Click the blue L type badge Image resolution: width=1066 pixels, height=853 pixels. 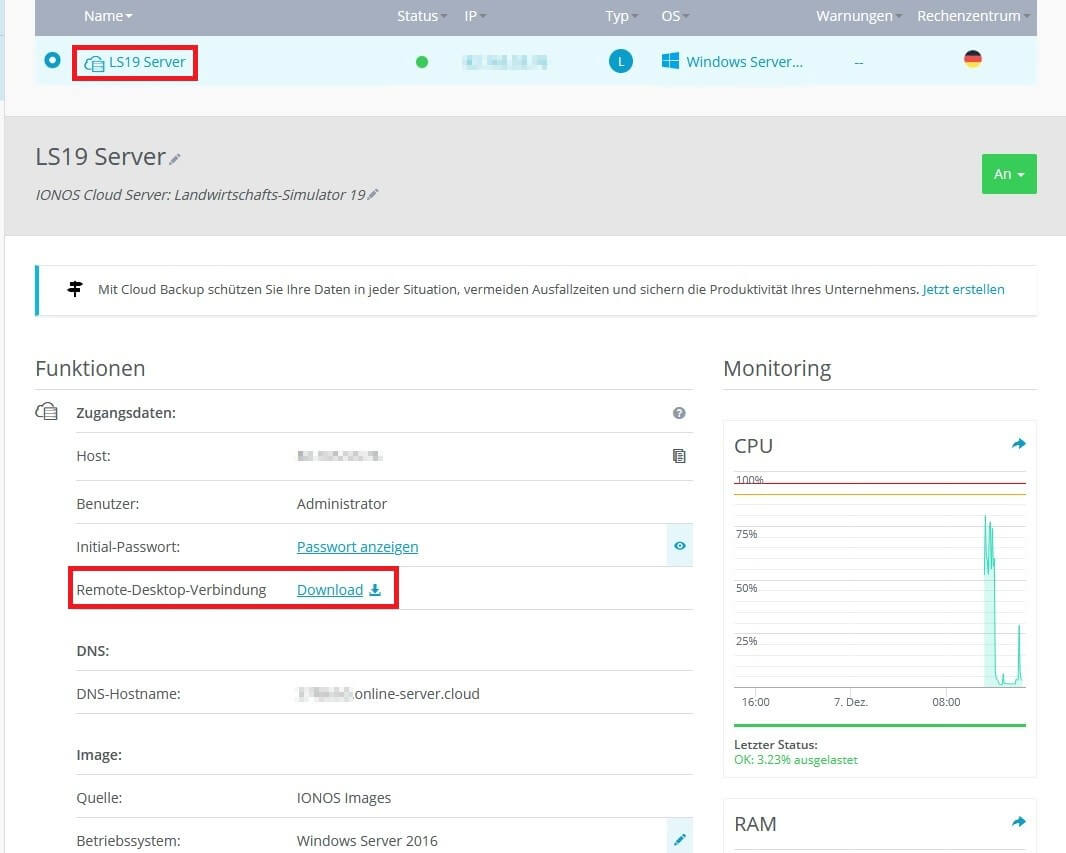(x=620, y=62)
